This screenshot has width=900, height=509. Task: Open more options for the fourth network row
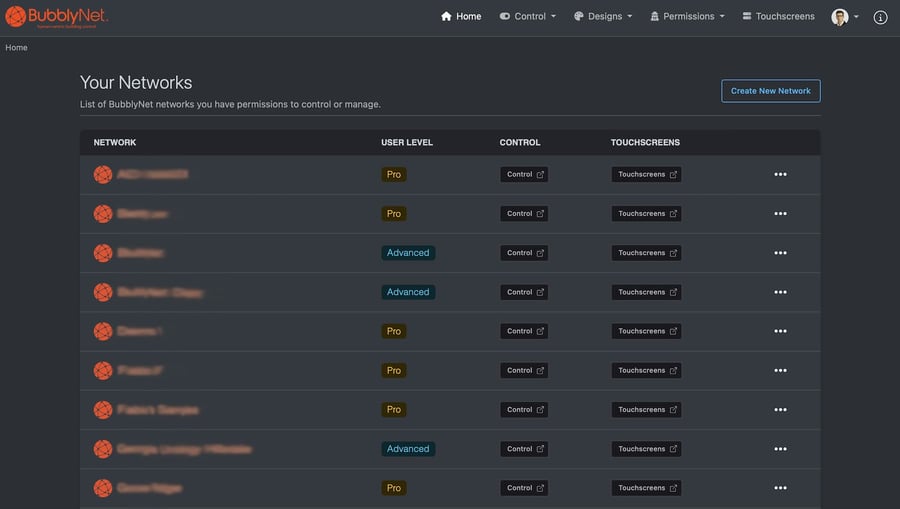(780, 292)
